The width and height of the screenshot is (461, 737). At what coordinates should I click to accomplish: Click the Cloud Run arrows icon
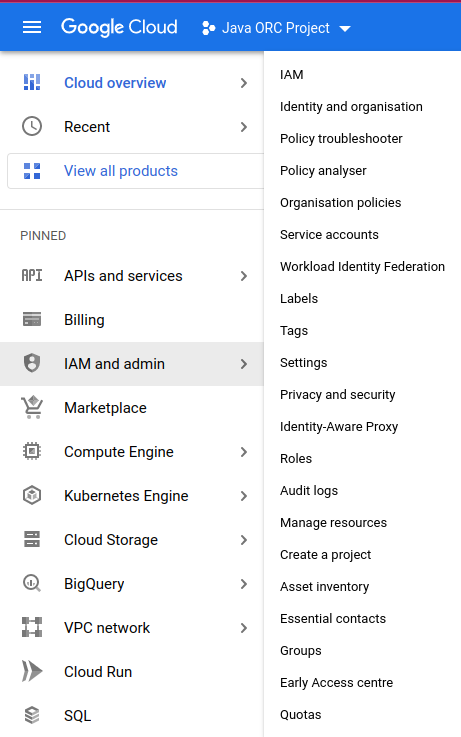[32, 671]
